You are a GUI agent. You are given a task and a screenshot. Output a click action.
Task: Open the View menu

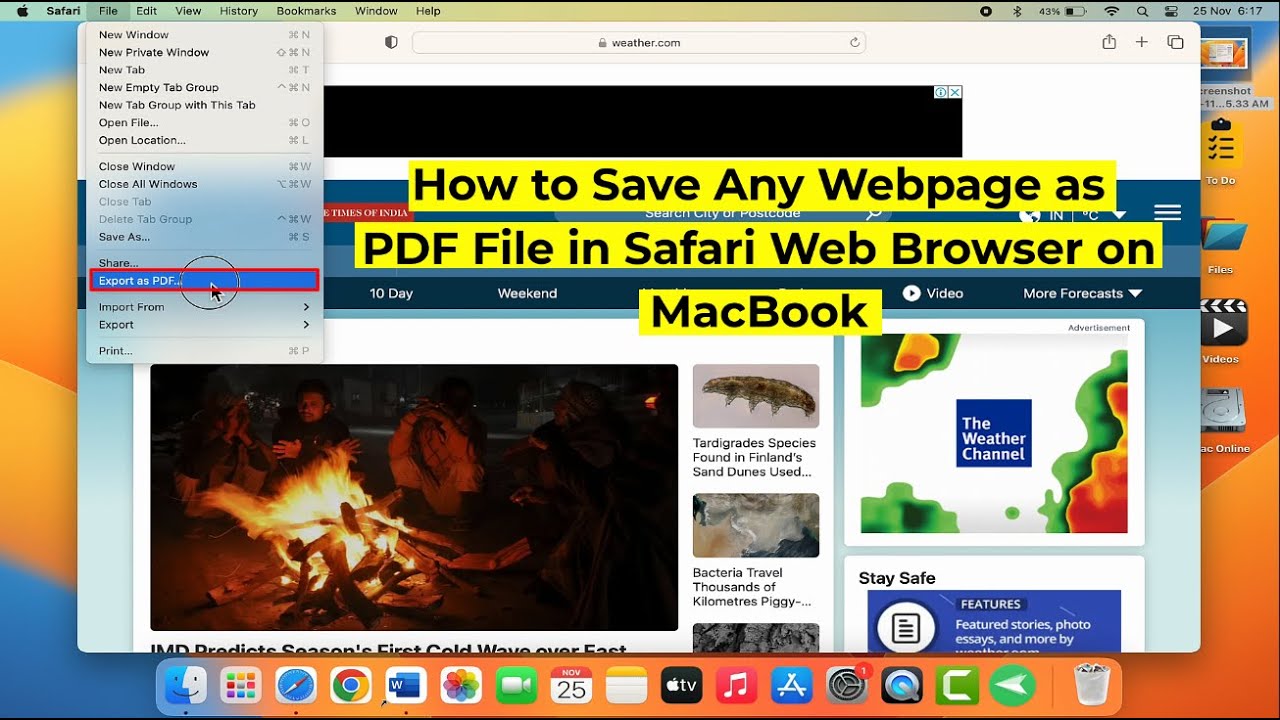click(x=188, y=11)
